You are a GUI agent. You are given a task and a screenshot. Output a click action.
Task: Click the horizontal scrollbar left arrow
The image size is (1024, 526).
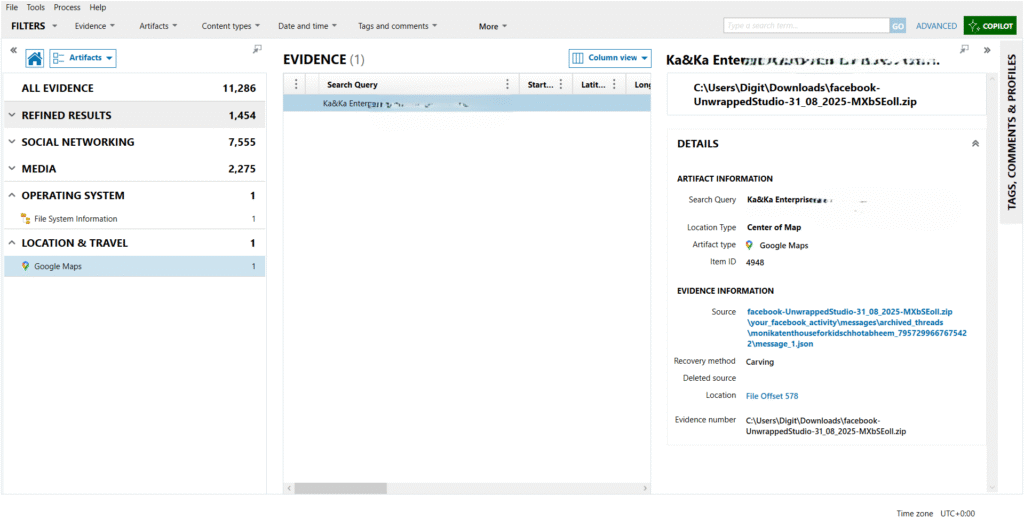tap(289, 488)
